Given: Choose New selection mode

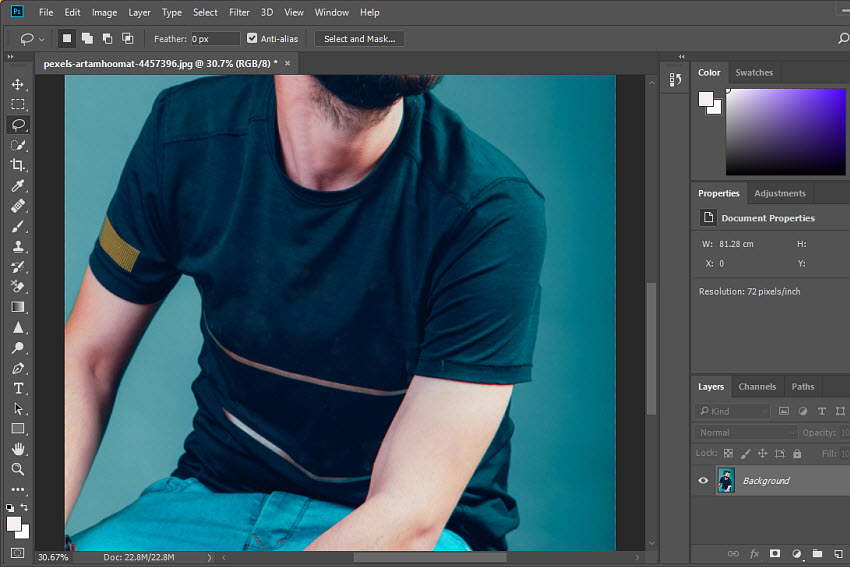Looking at the screenshot, I should point(67,38).
